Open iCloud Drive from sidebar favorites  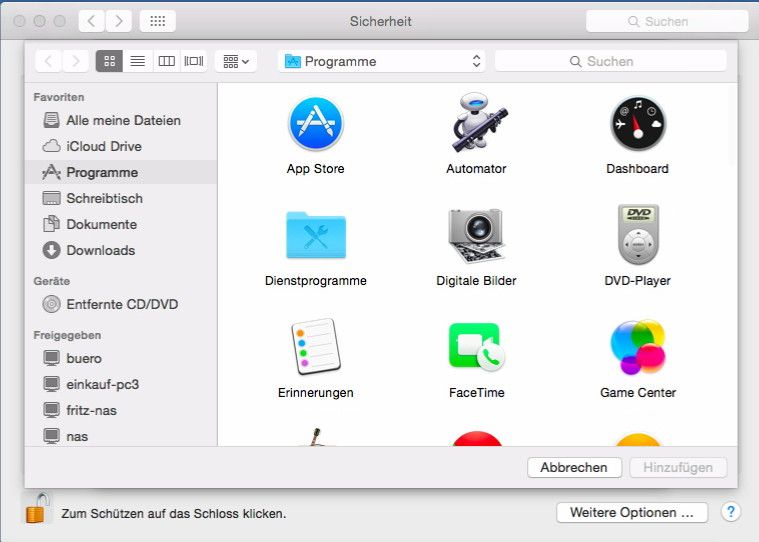point(103,146)
